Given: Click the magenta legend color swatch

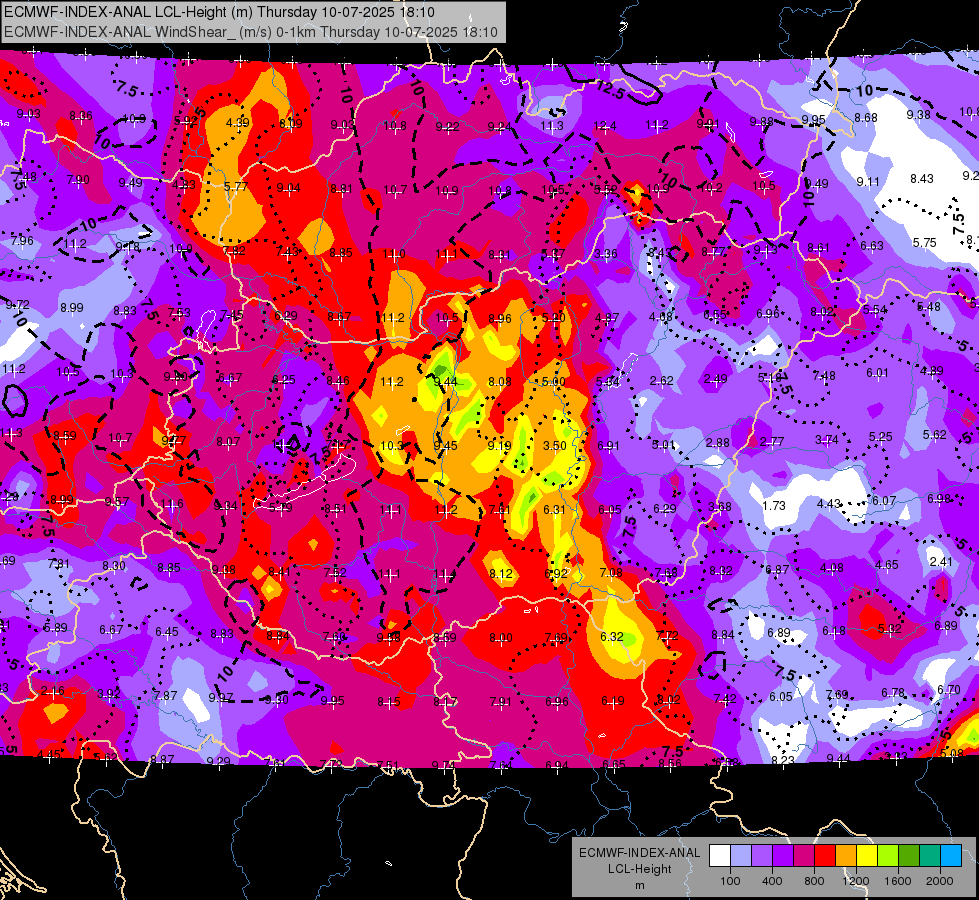Looking at the screenshot, I should click(x=804, y=856).
